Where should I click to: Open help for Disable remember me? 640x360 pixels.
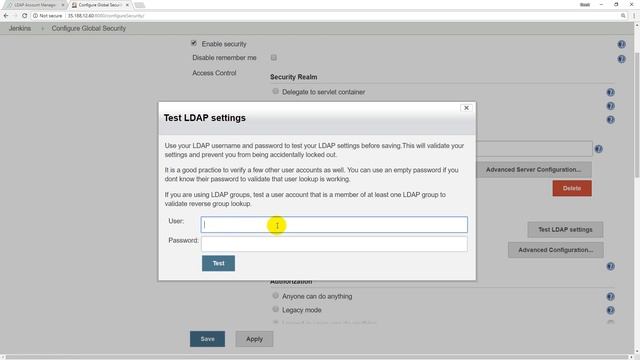tap(621, 59)
